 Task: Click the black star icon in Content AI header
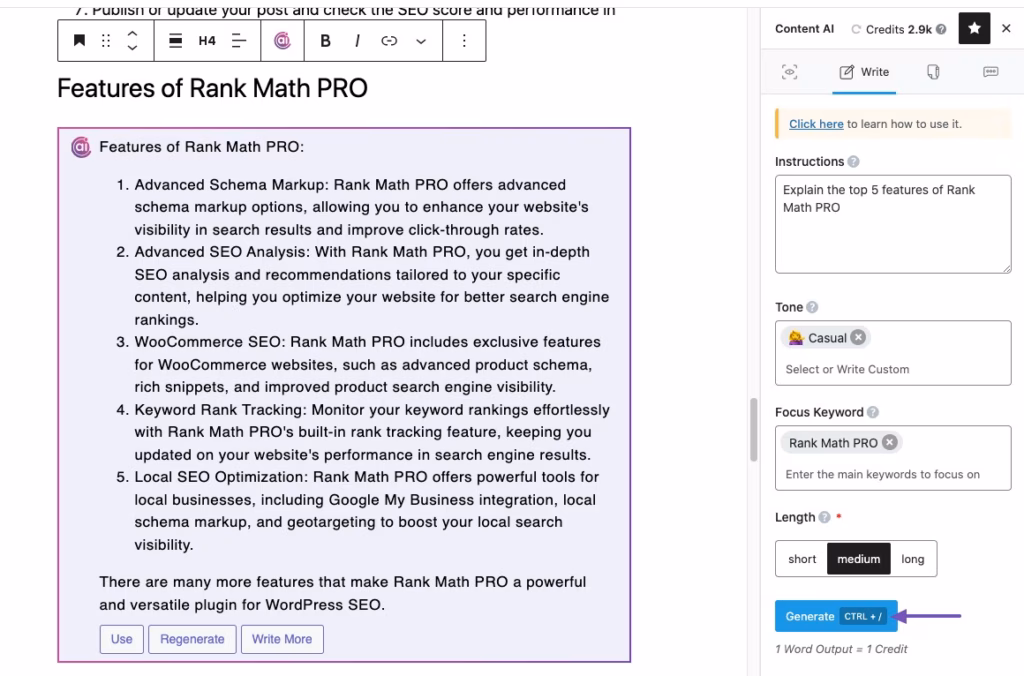974,28
